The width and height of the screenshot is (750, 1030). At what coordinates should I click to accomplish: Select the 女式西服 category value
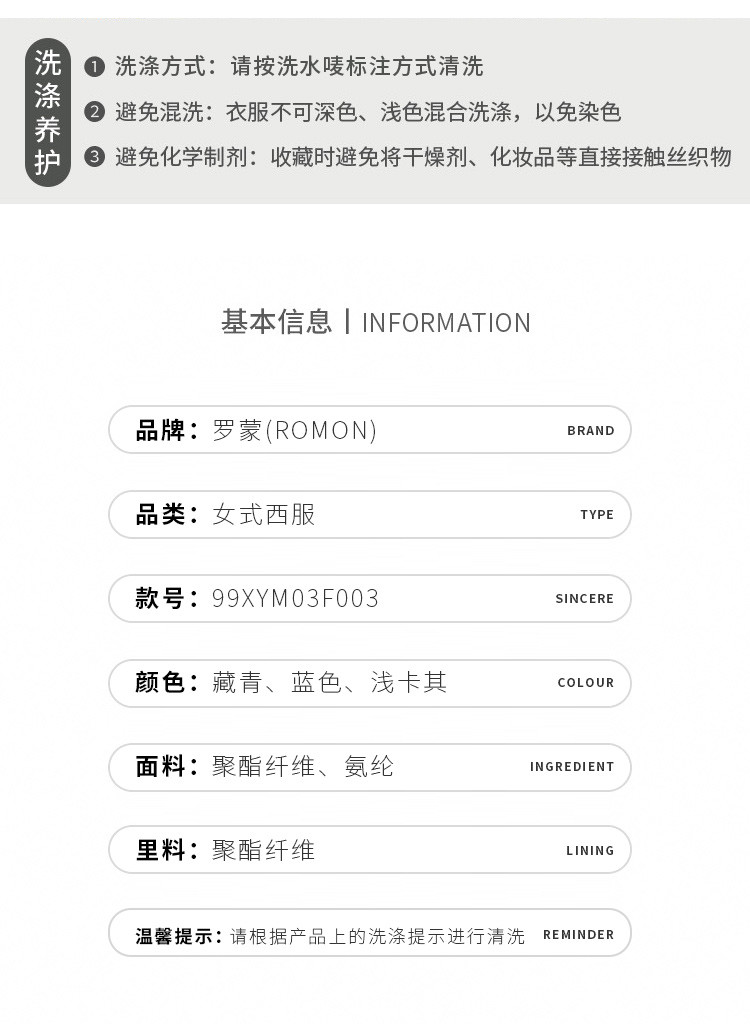(264, 515)
